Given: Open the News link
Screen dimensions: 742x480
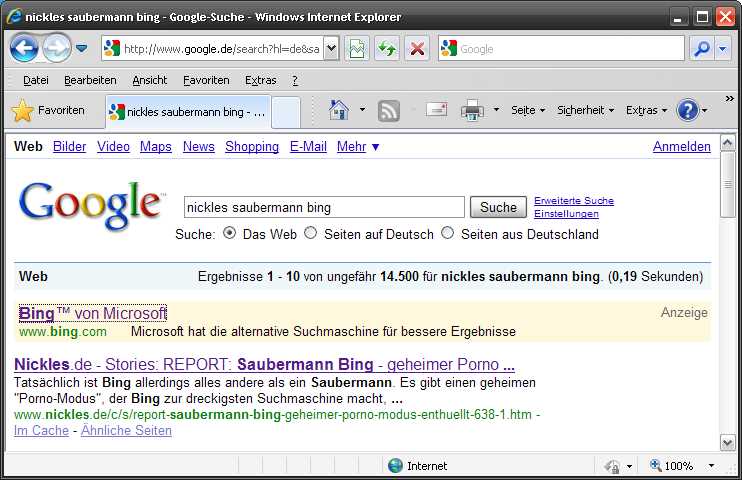Looking at the screenshot, I should [199, 147].
